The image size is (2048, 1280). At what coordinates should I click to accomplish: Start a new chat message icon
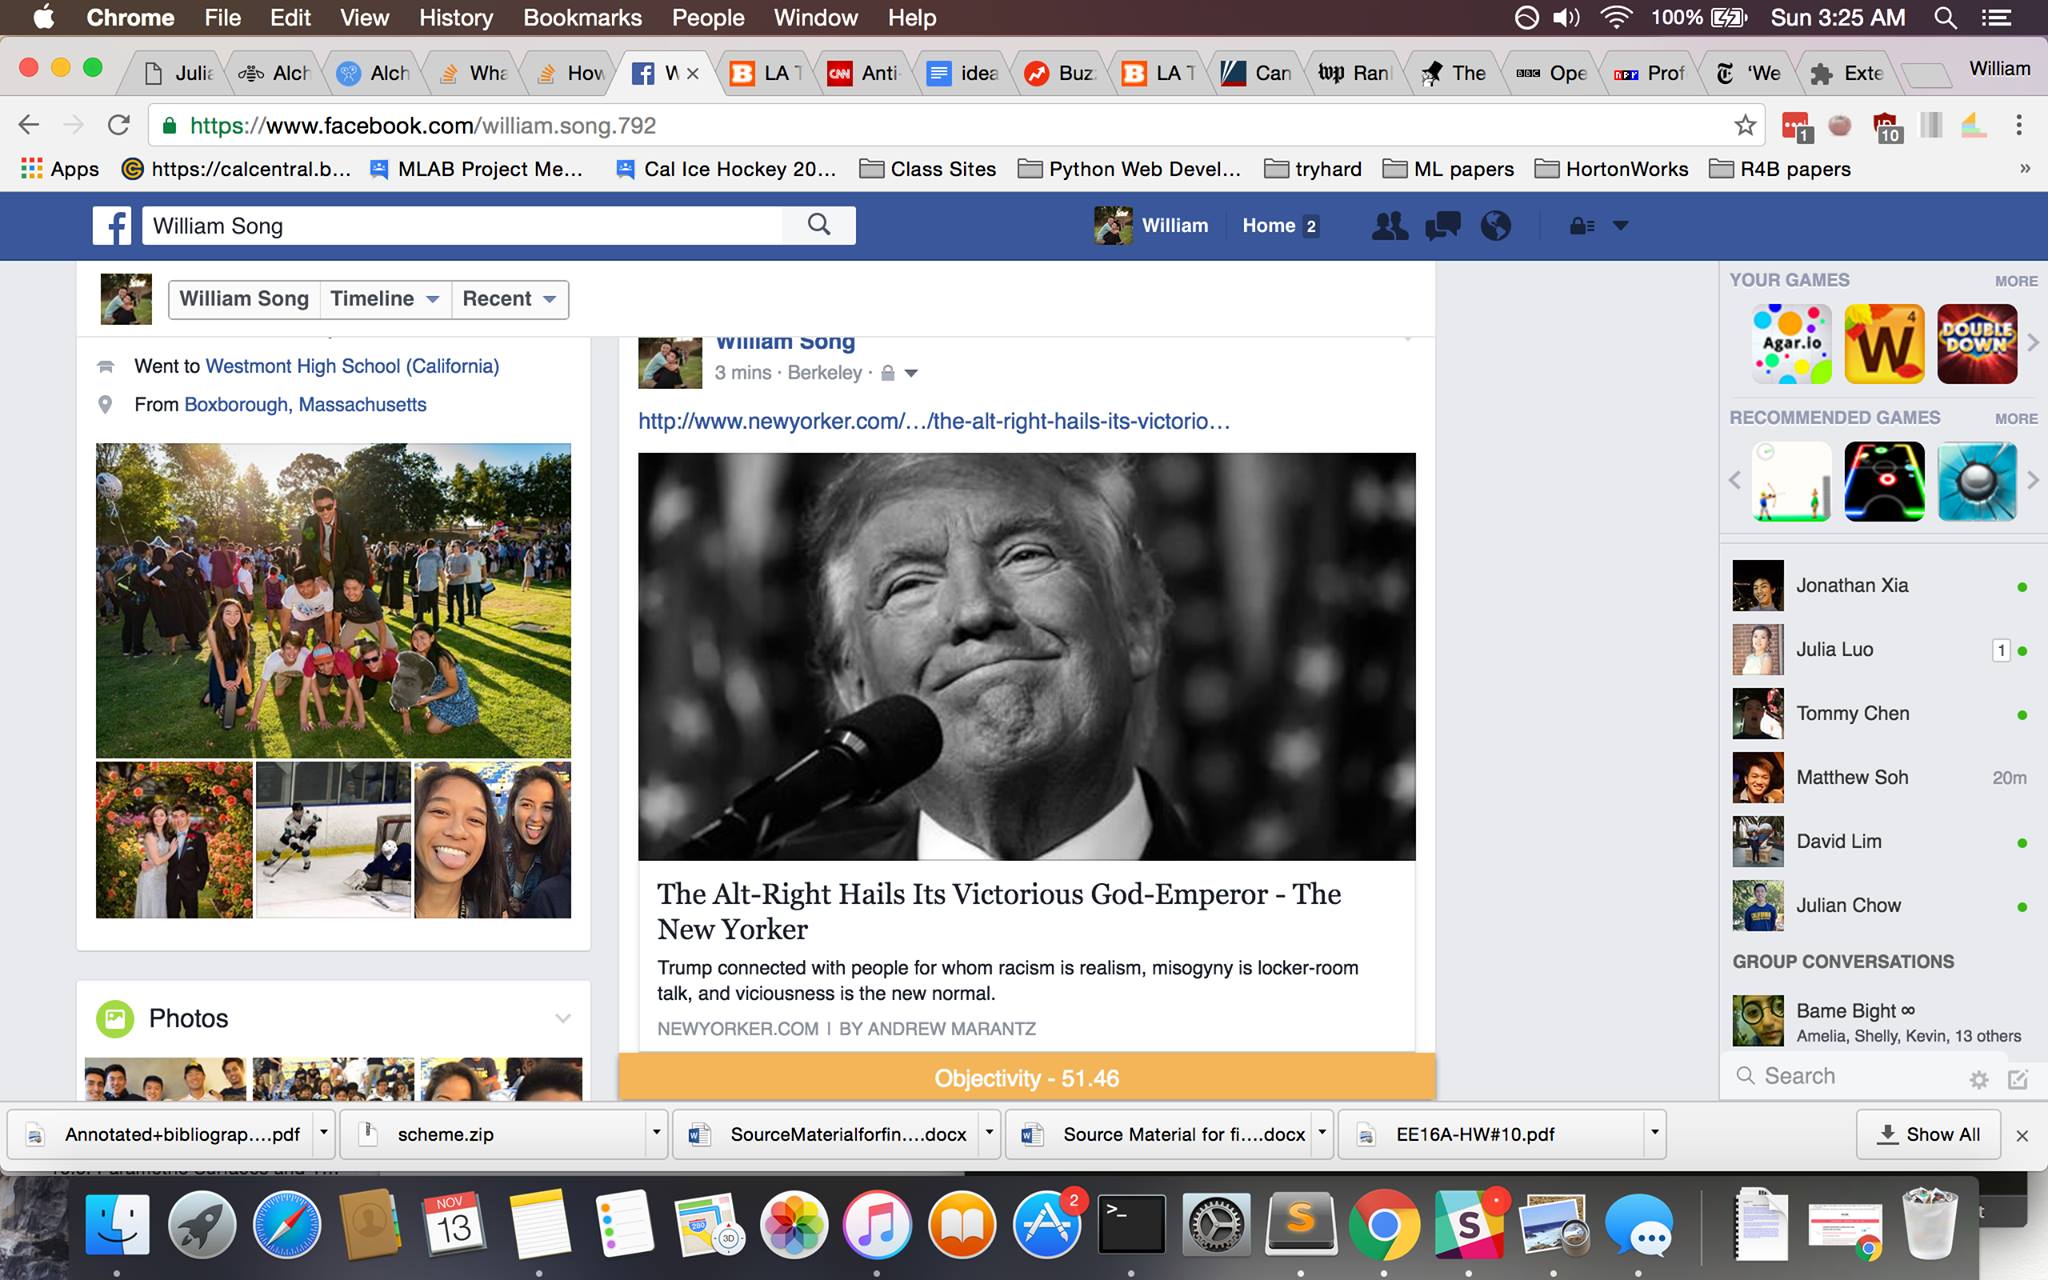[x=2018, y=1078]
